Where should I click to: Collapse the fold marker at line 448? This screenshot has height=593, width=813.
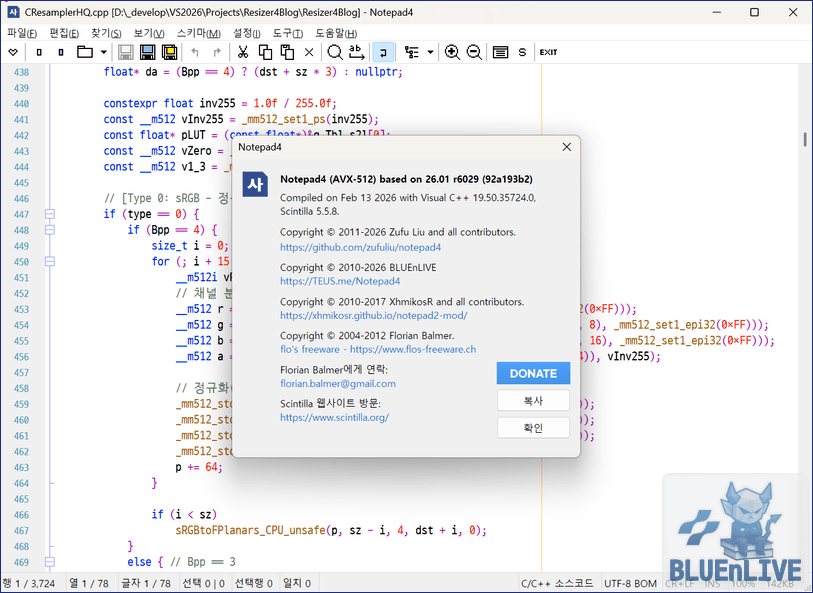coord(50,230)
